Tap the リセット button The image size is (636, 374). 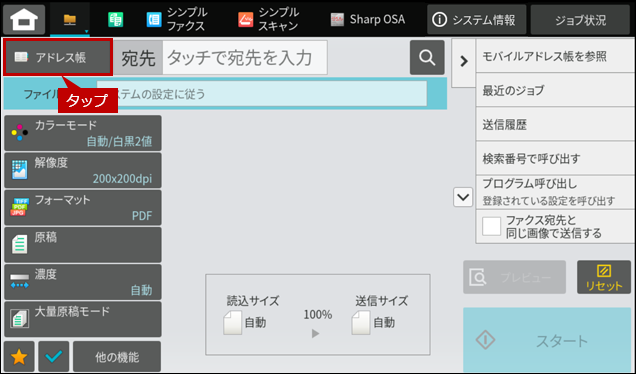coord(604,277)
